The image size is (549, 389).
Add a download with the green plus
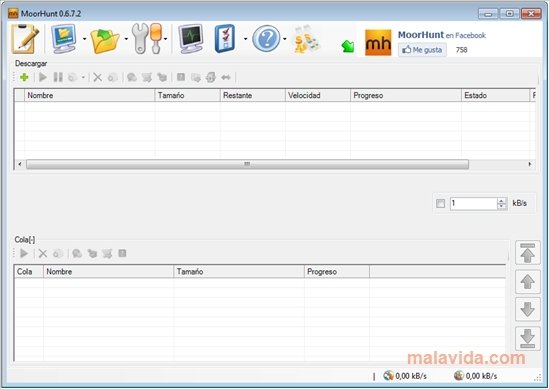click(x=24, y=77)
